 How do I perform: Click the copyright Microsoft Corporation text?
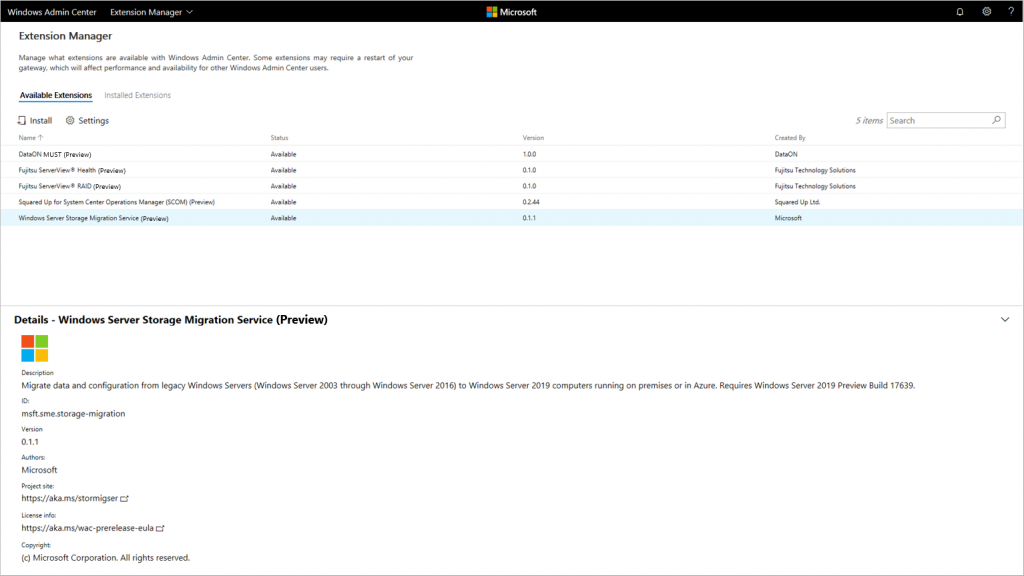pyautogui.click(x=105, y=558)
